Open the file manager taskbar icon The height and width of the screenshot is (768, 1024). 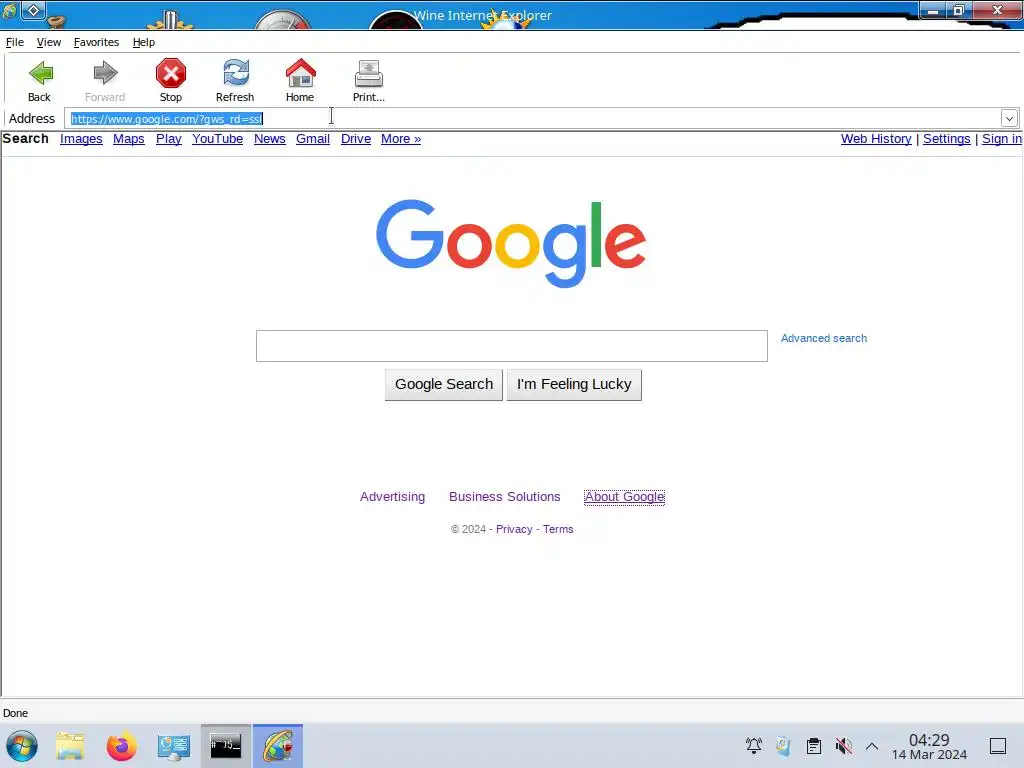[x=70, y=746]
